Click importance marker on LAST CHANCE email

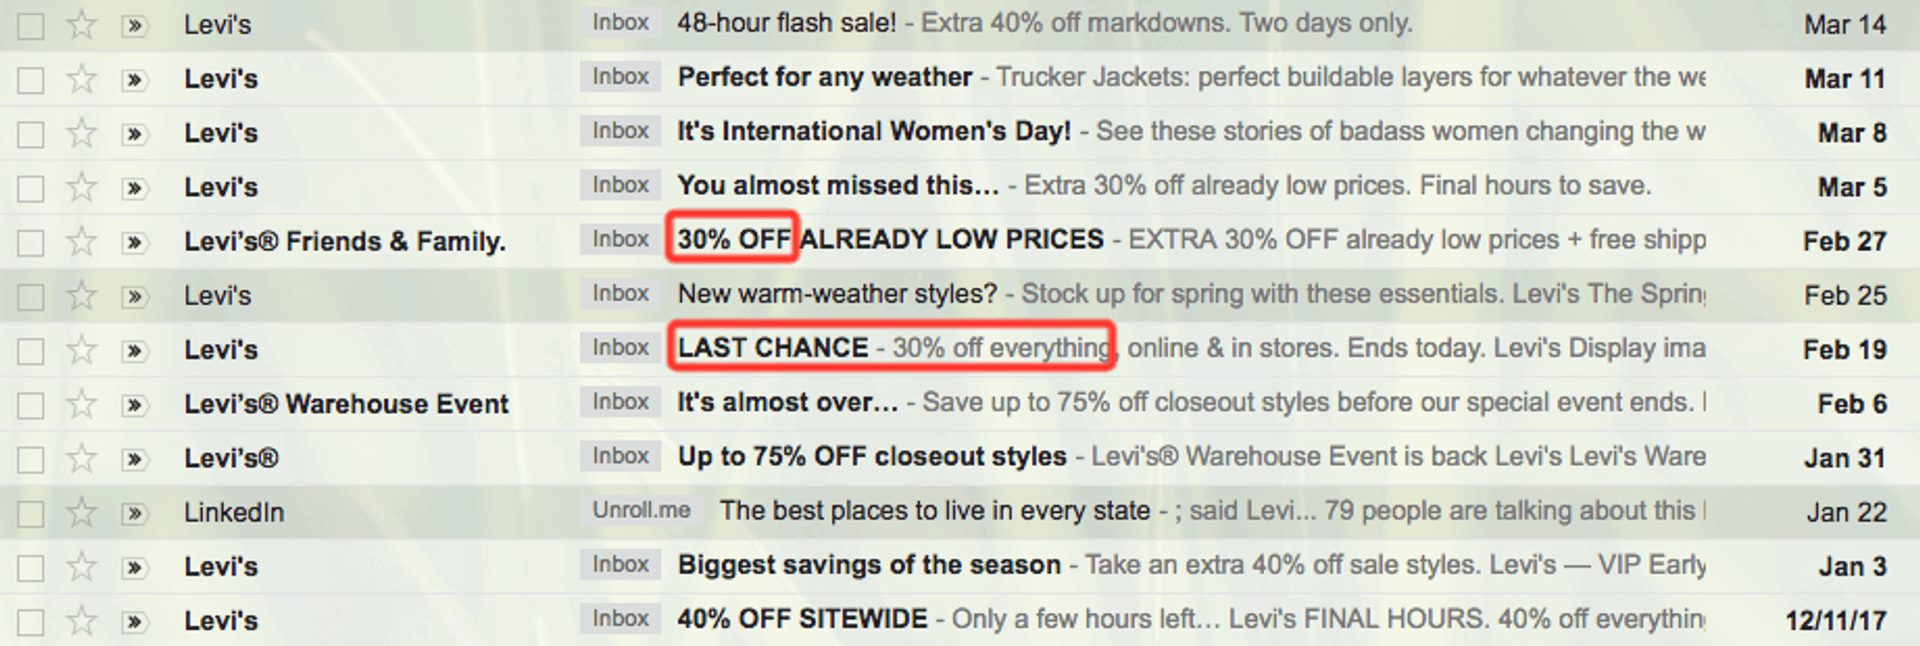pos(133,351)
